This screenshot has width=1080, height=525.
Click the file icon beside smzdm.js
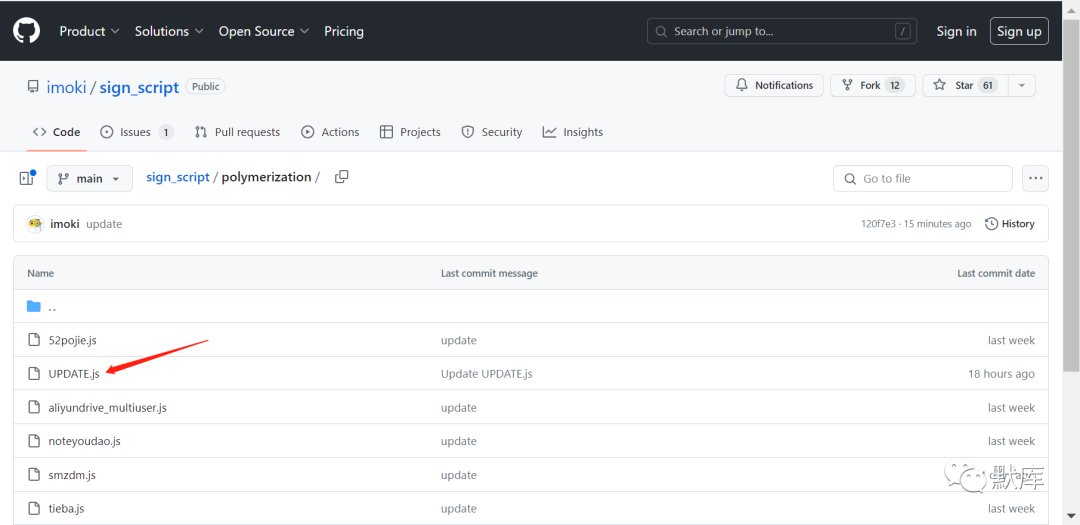pyautogui.click(x=34, y=475)
